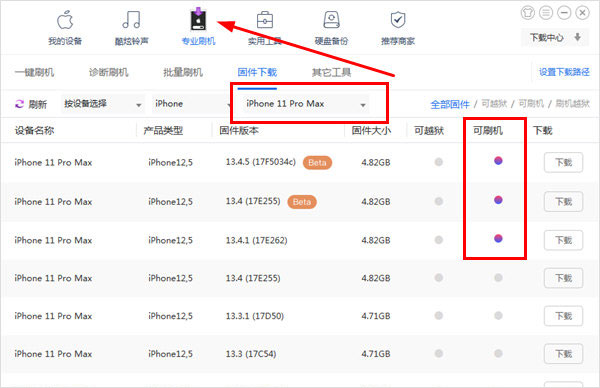Open 推荐商家 shield icon

(x=398, y=20)
